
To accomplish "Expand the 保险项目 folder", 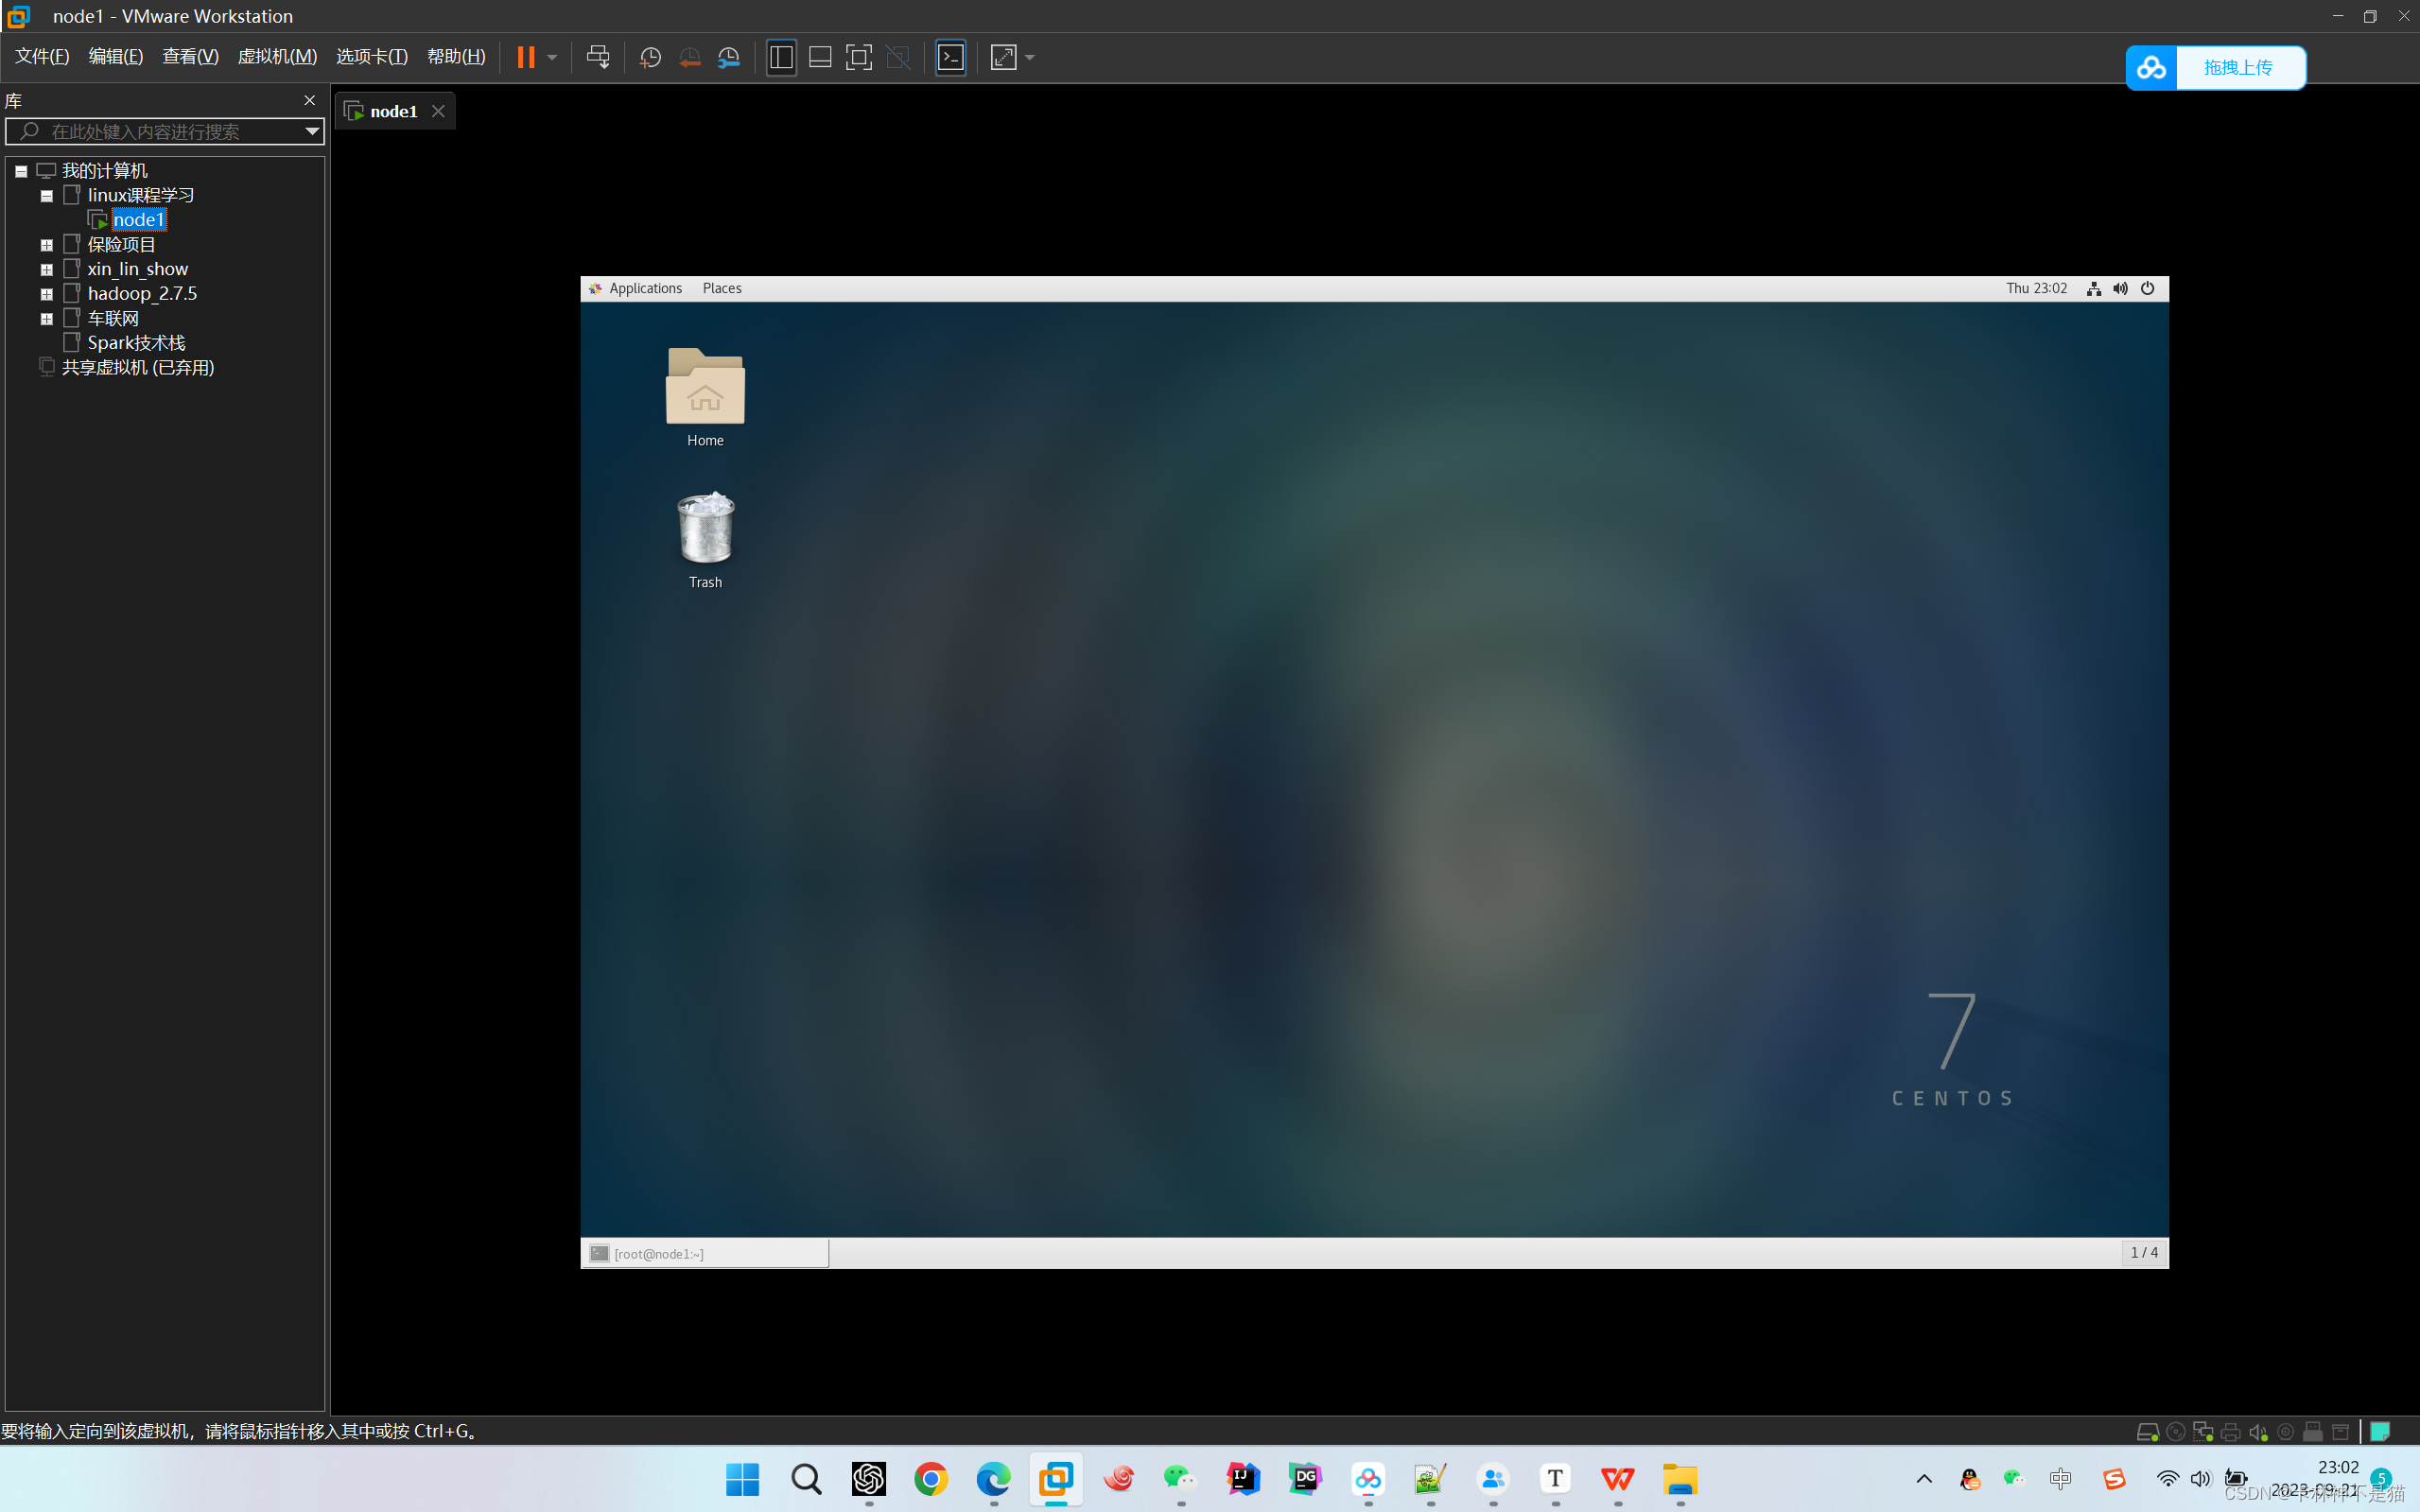I will (x=46, y=245).
